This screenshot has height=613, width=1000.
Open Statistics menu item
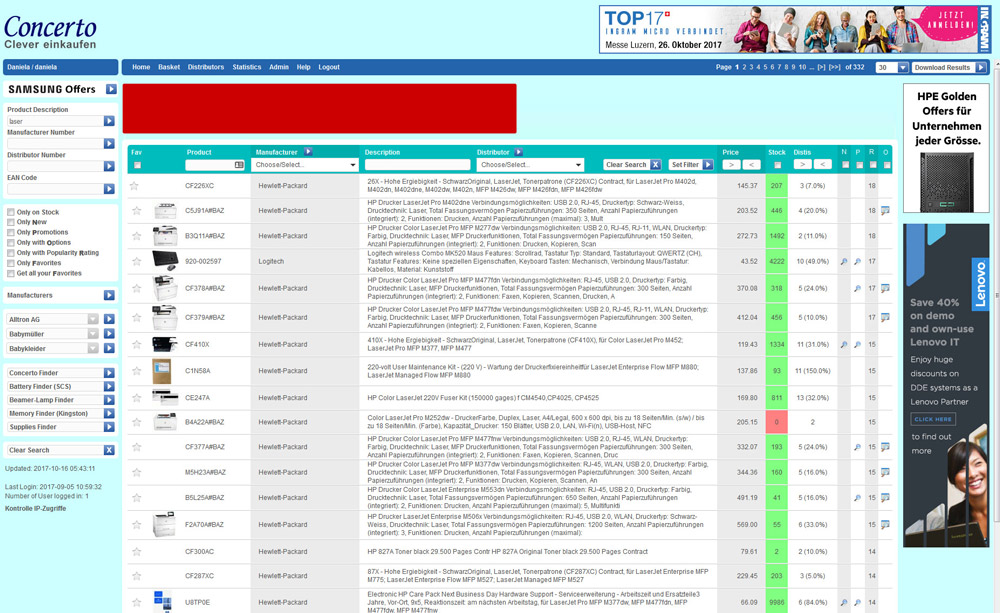pyautogui.click(x=247, y=67)
